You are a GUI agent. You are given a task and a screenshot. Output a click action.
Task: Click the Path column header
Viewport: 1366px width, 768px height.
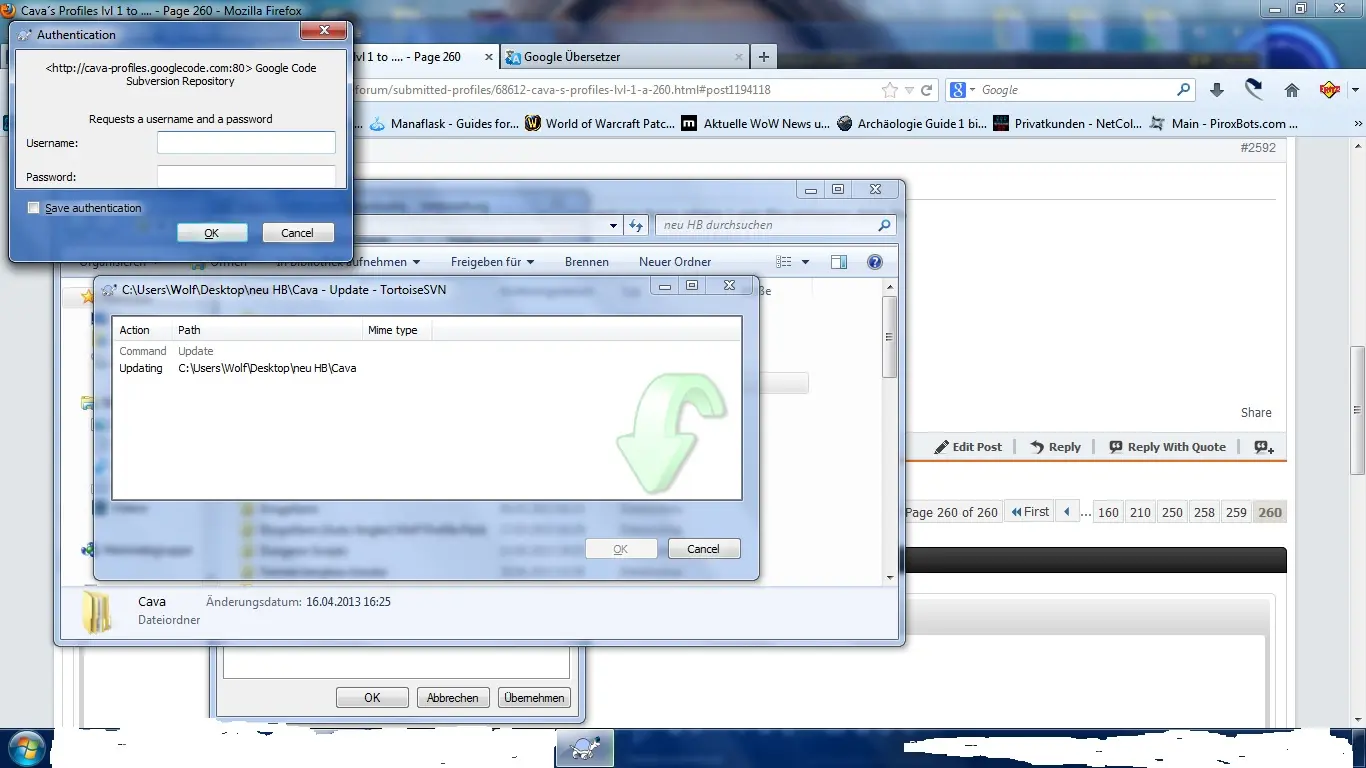point(189,330)
